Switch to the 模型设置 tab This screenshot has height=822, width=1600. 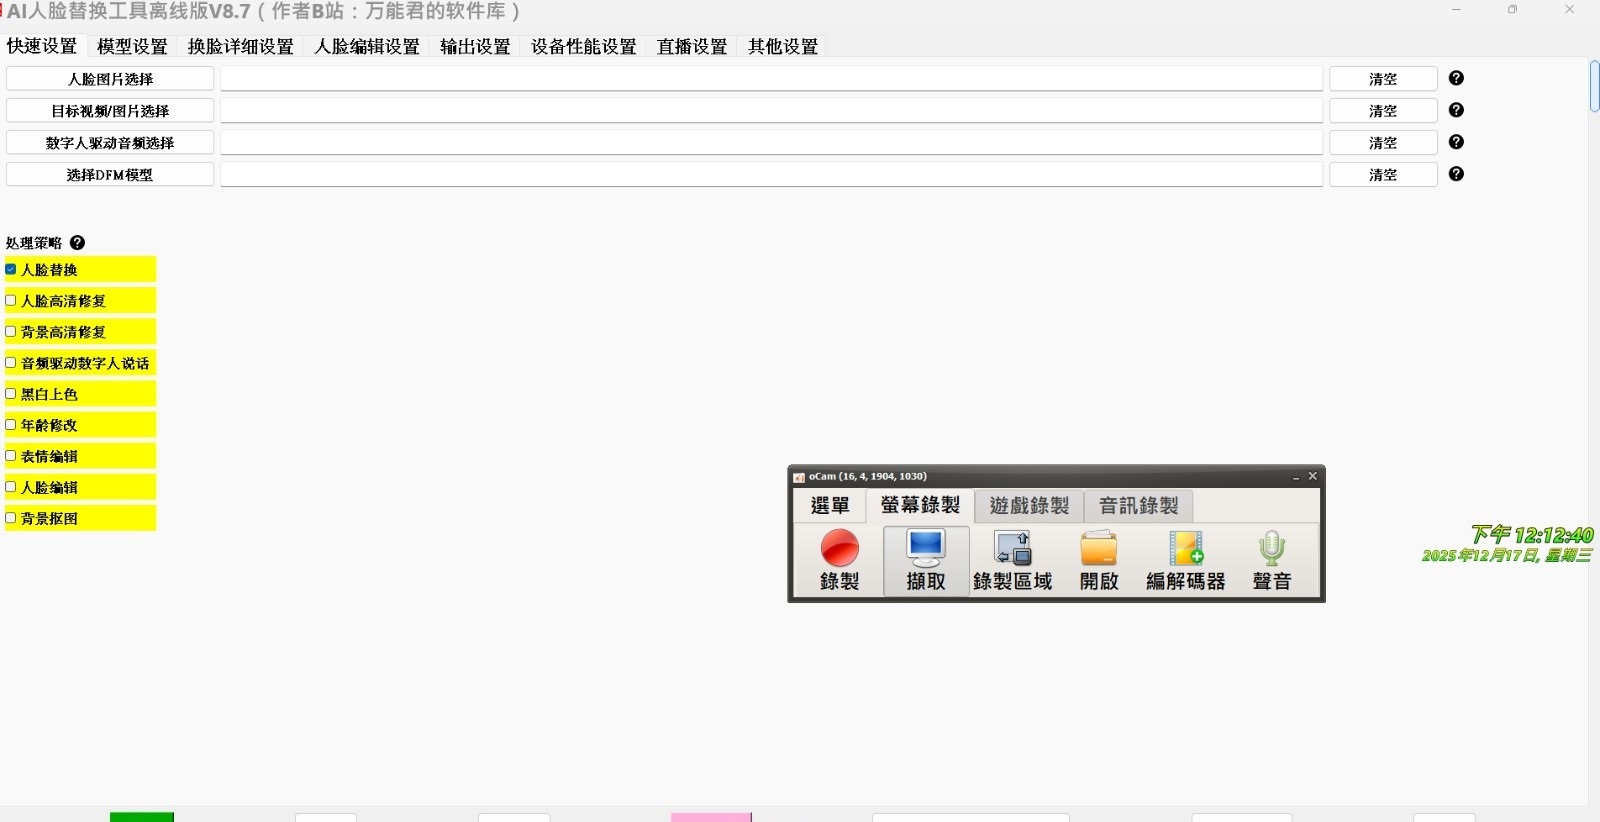[132, 47]
